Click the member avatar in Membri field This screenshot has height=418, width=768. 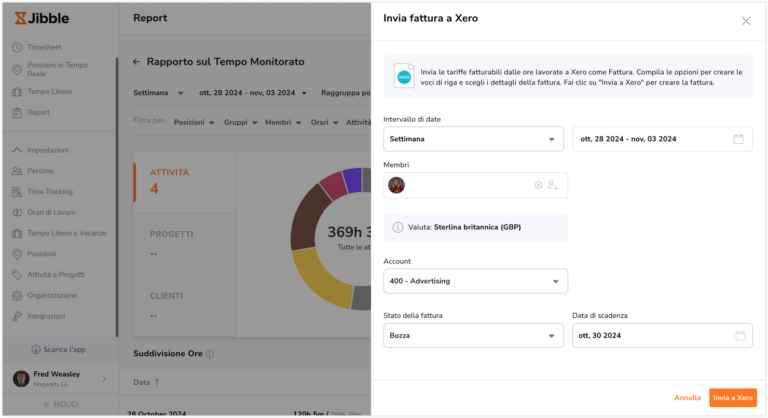[x=396, y=185]
